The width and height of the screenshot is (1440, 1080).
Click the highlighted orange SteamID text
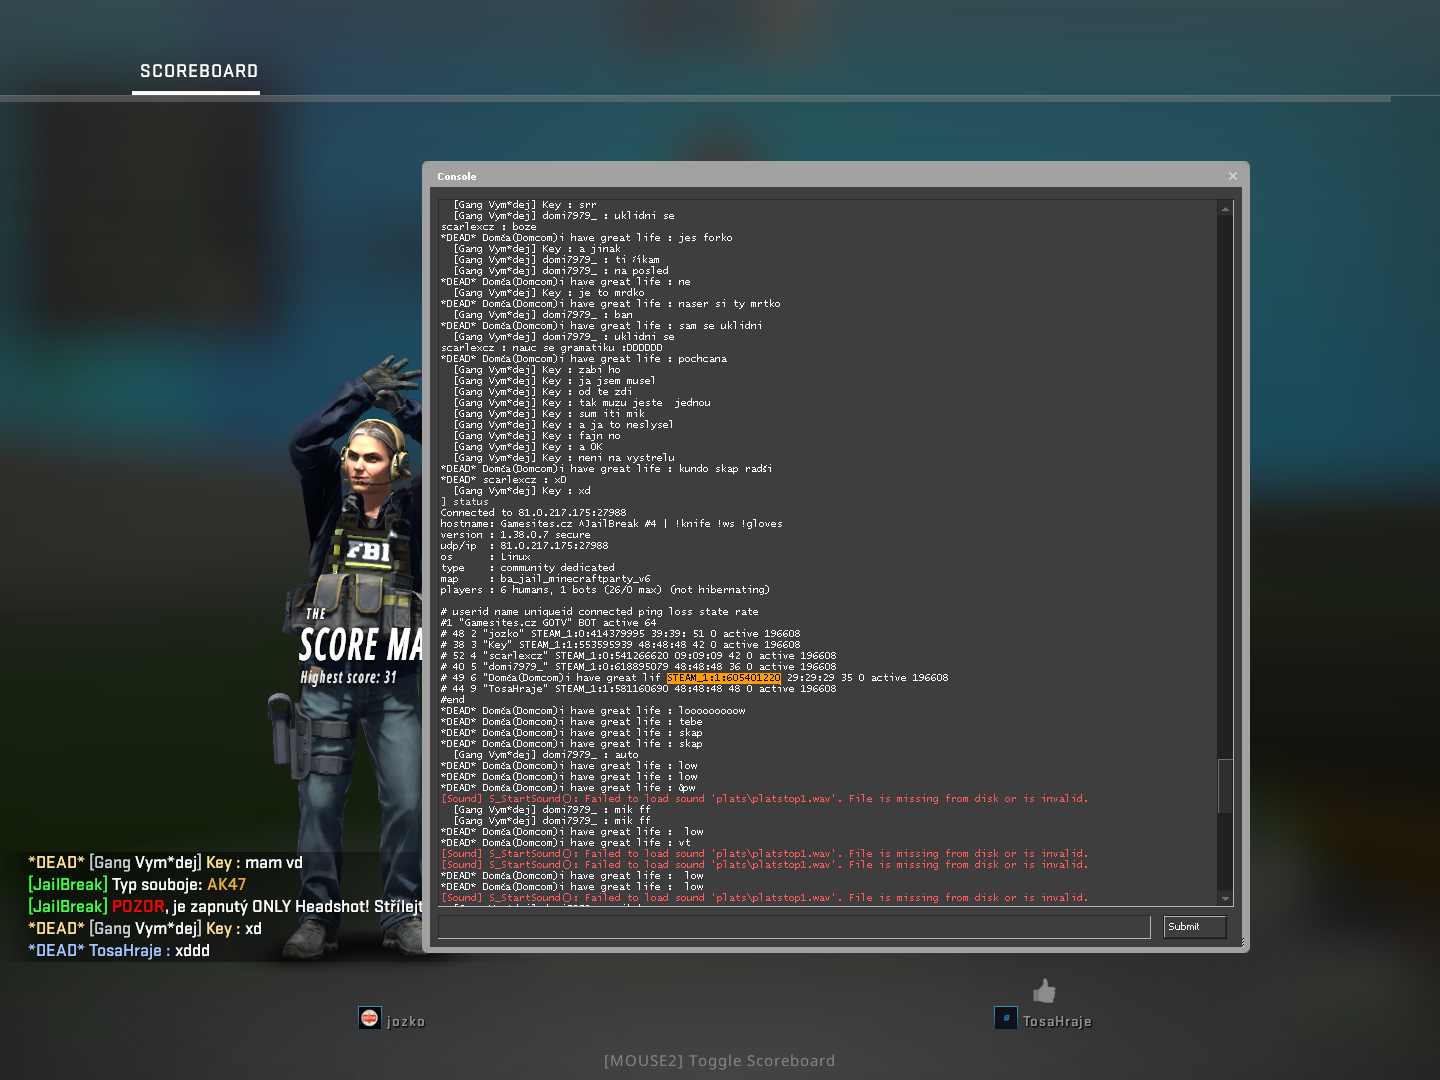click(724, 678)
